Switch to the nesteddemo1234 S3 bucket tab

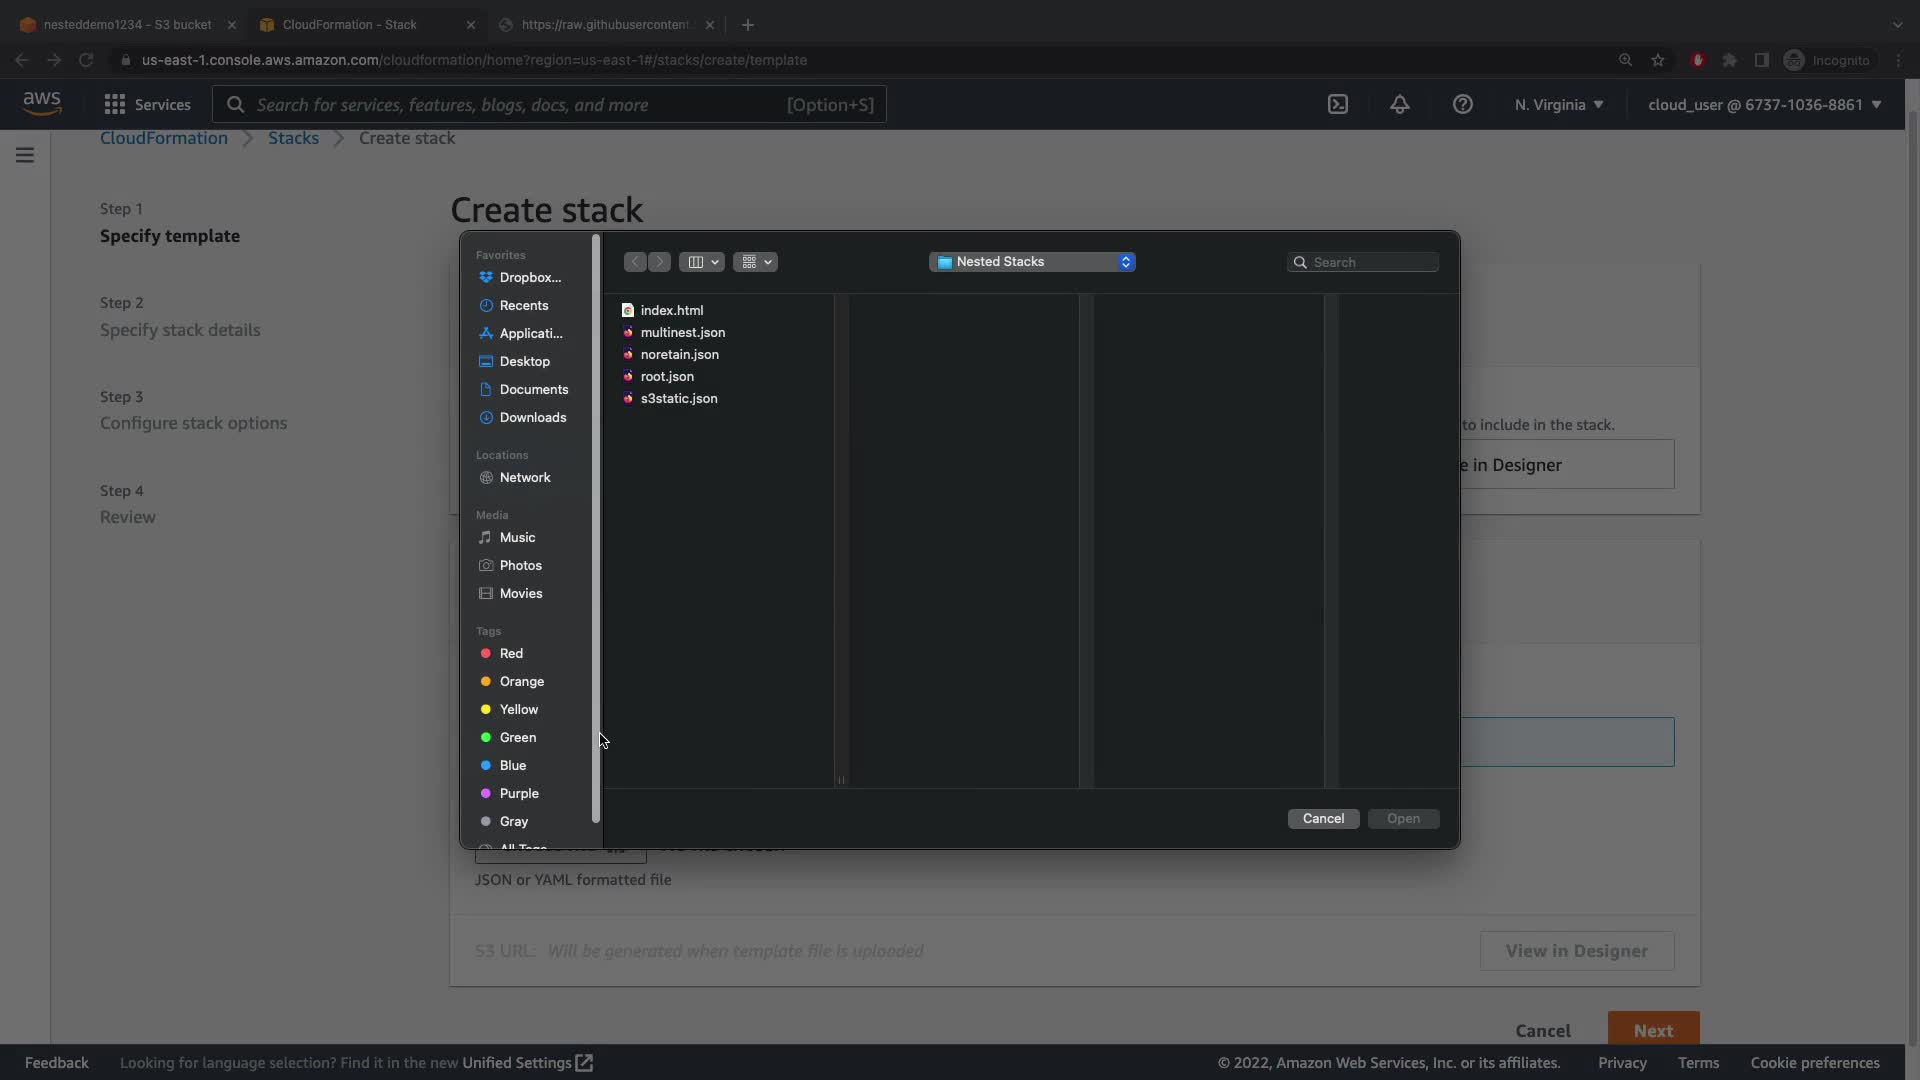(x=127, y=25)
